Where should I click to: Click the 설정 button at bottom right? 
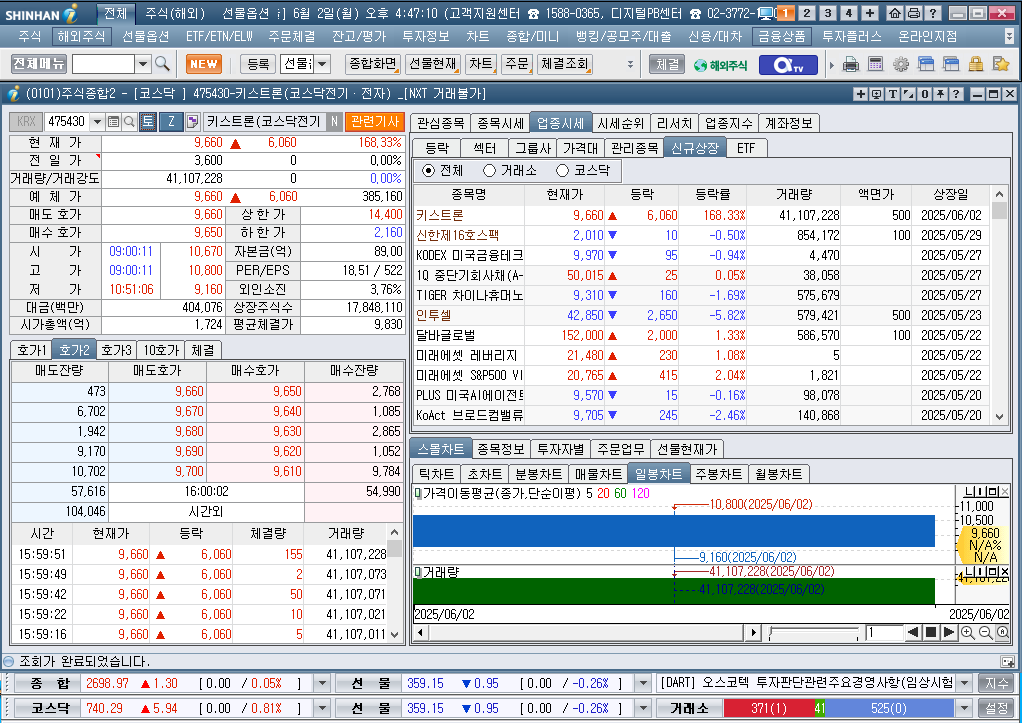(x=997, y=708)
